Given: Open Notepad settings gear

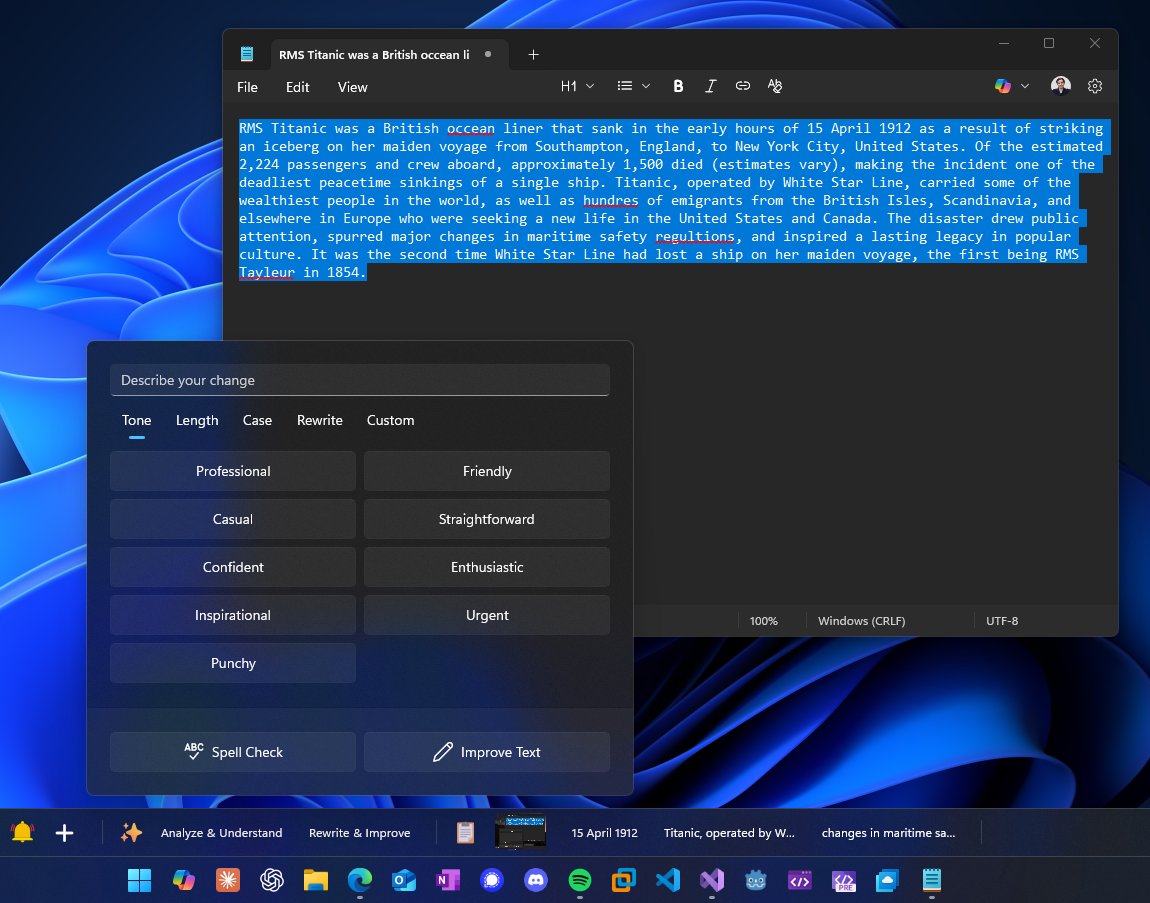Looking at the screenshot, I should (1095, 87).
